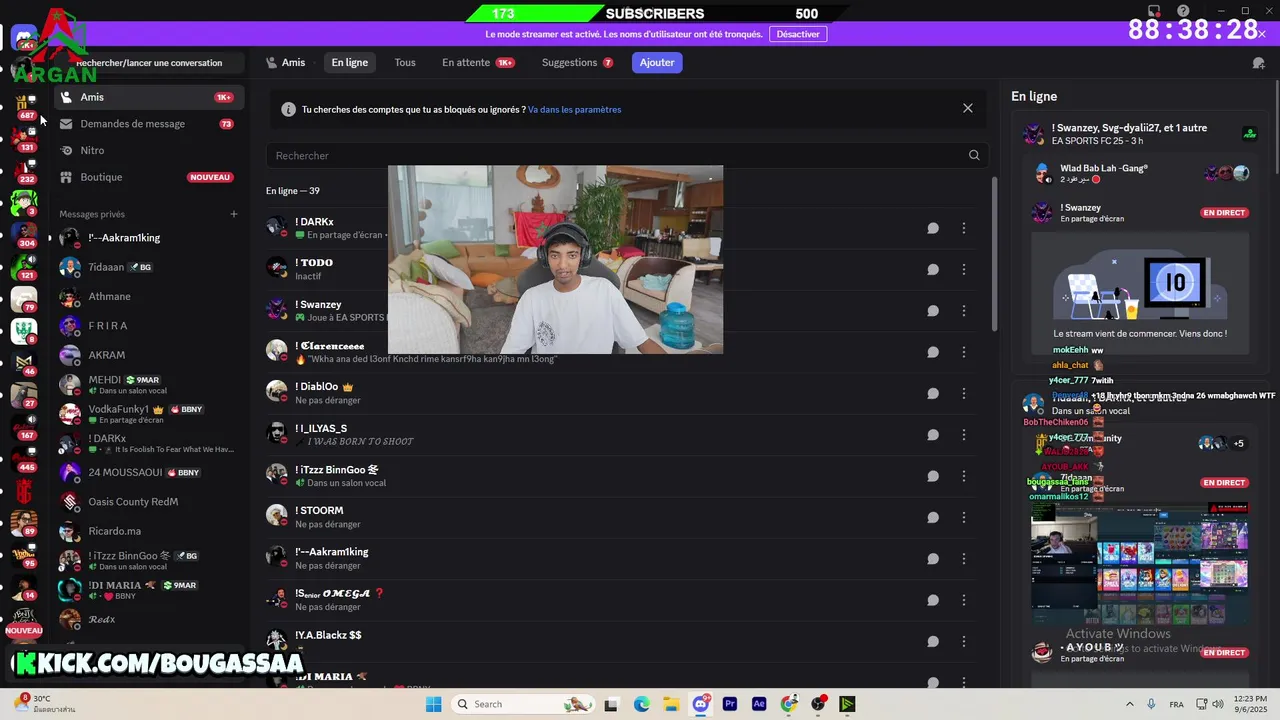
Task: Open the weather widget showing 30°C
Action: point(45,704)
